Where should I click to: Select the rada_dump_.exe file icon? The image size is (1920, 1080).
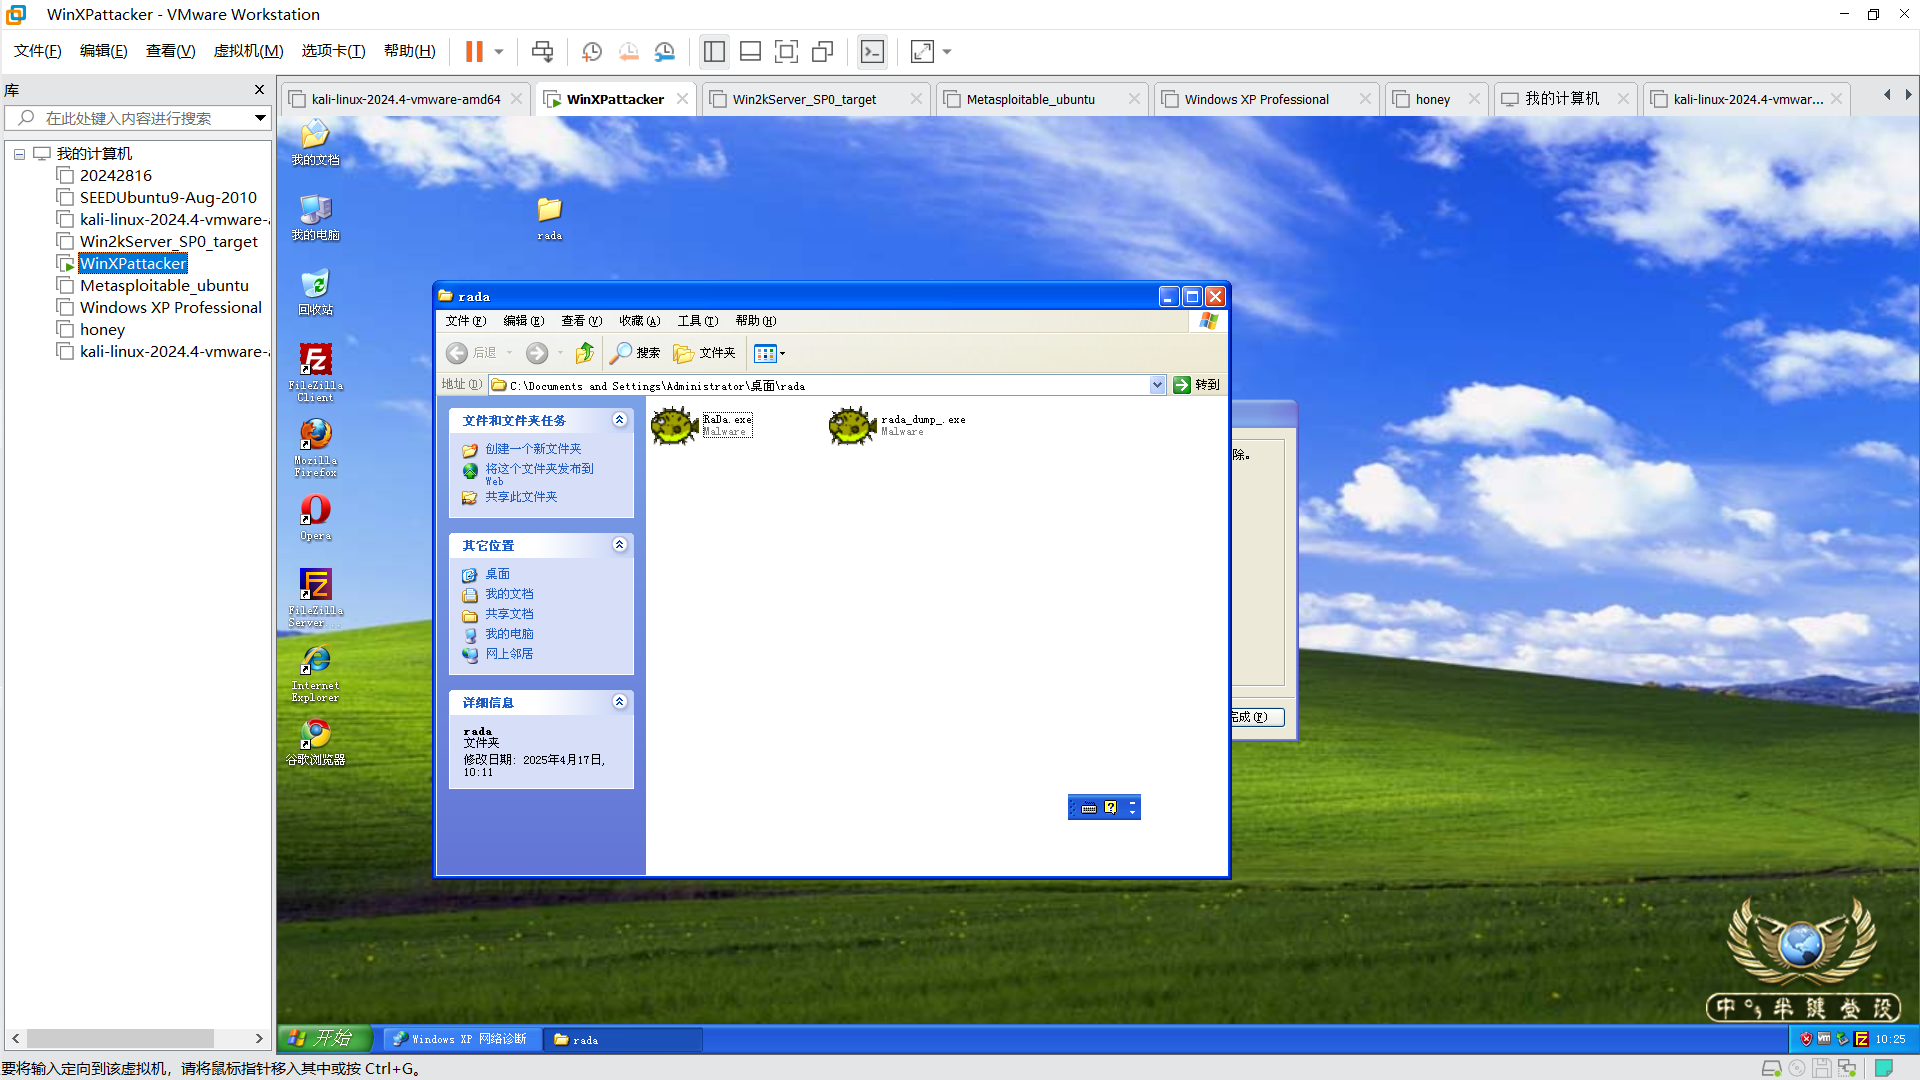tap(852, 426)
